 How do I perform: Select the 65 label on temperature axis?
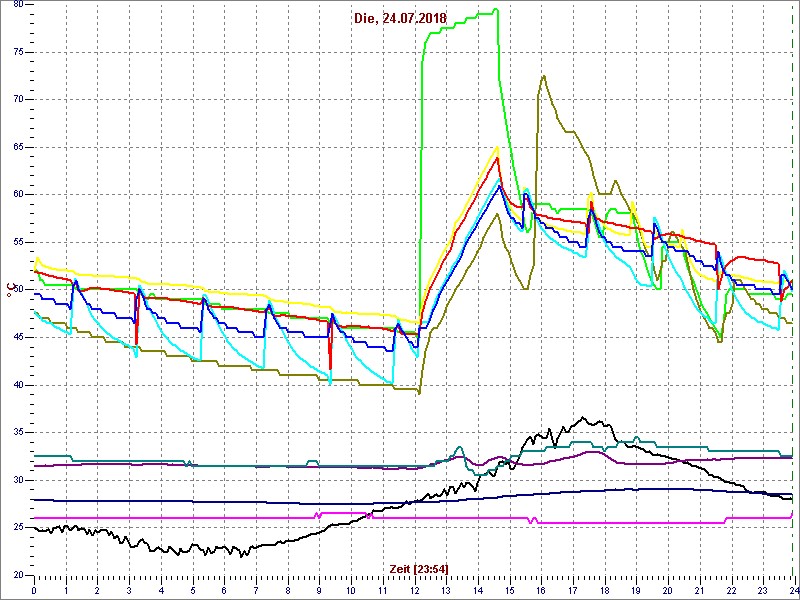pos(18,147)
